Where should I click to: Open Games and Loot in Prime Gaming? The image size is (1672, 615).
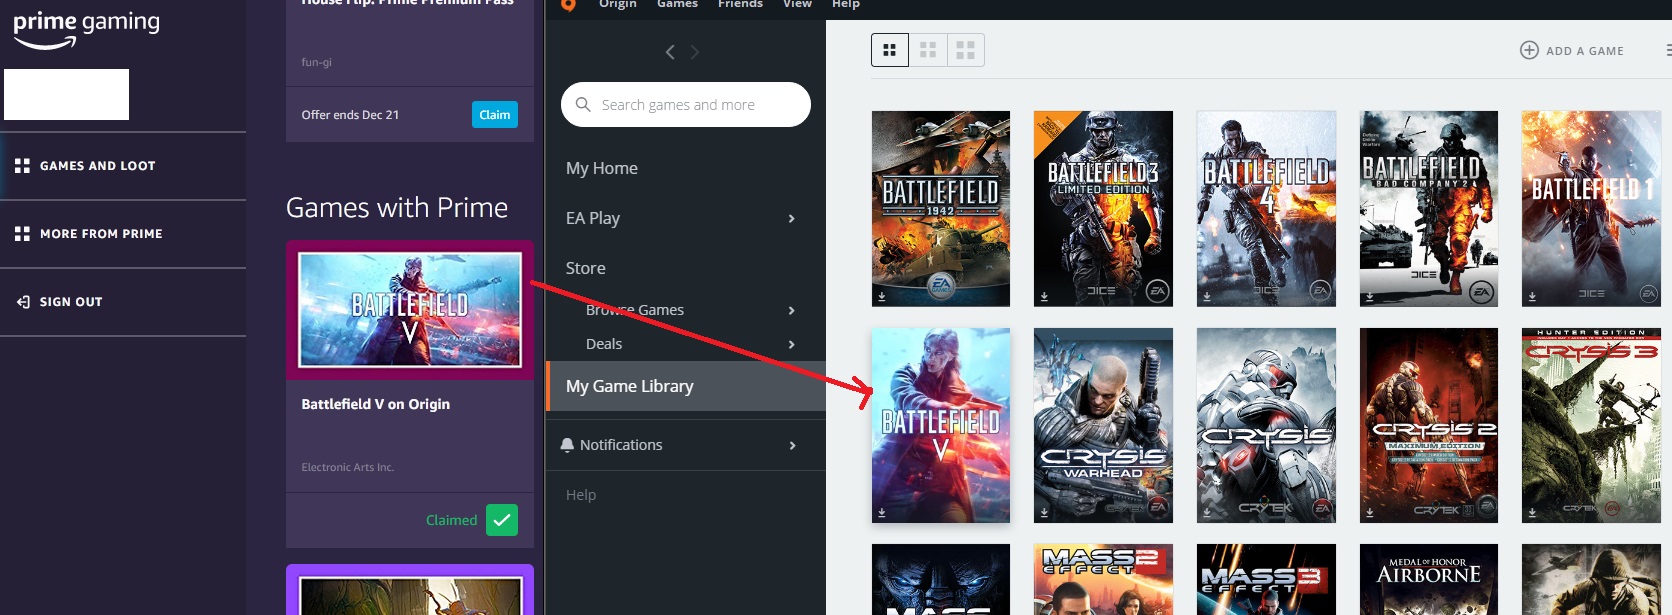pyautogui.click(x=123, y=166)
